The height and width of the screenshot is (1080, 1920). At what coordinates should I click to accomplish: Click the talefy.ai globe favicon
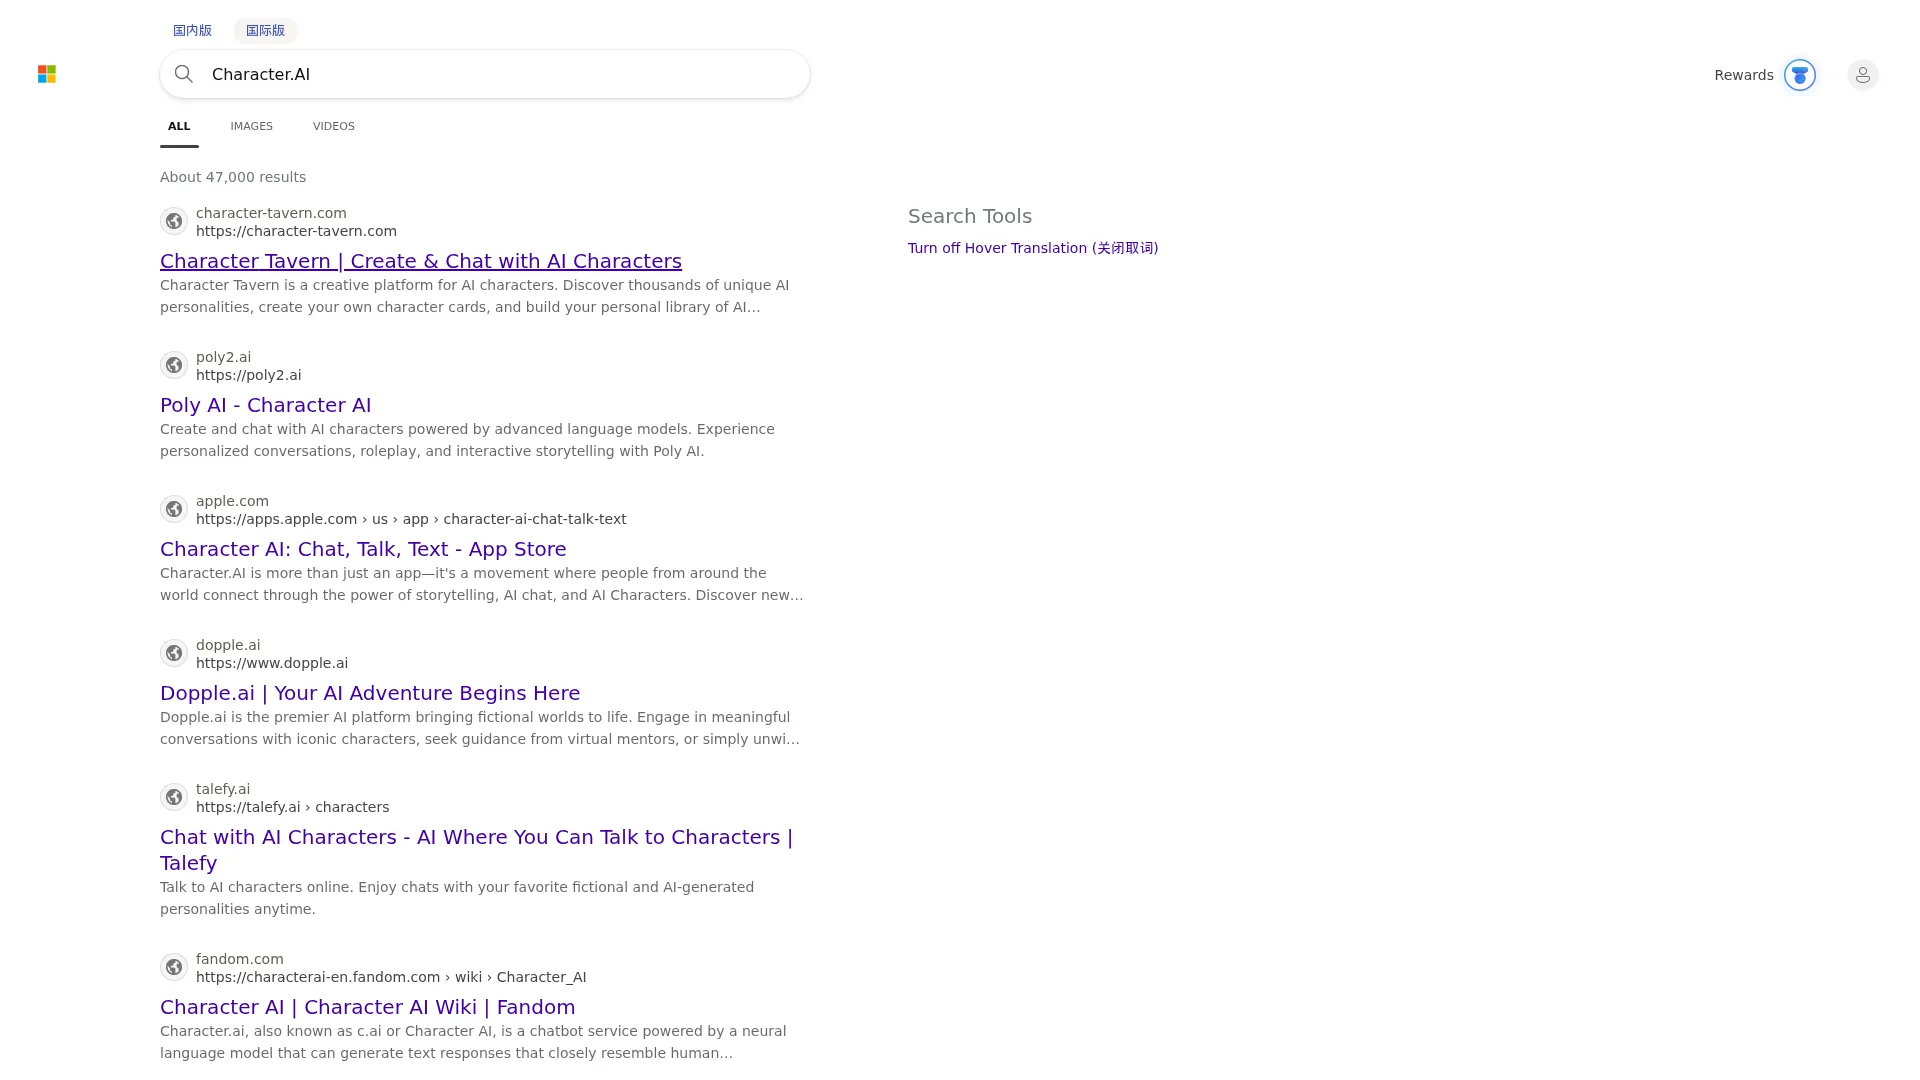(x=174, y=797)
